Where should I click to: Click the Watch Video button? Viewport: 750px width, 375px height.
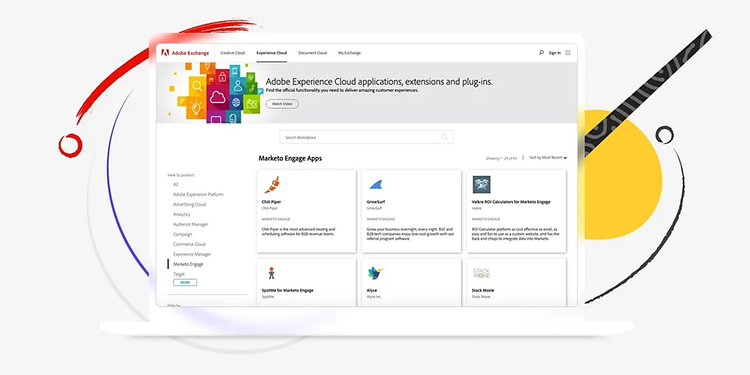[x=282, y=104]
